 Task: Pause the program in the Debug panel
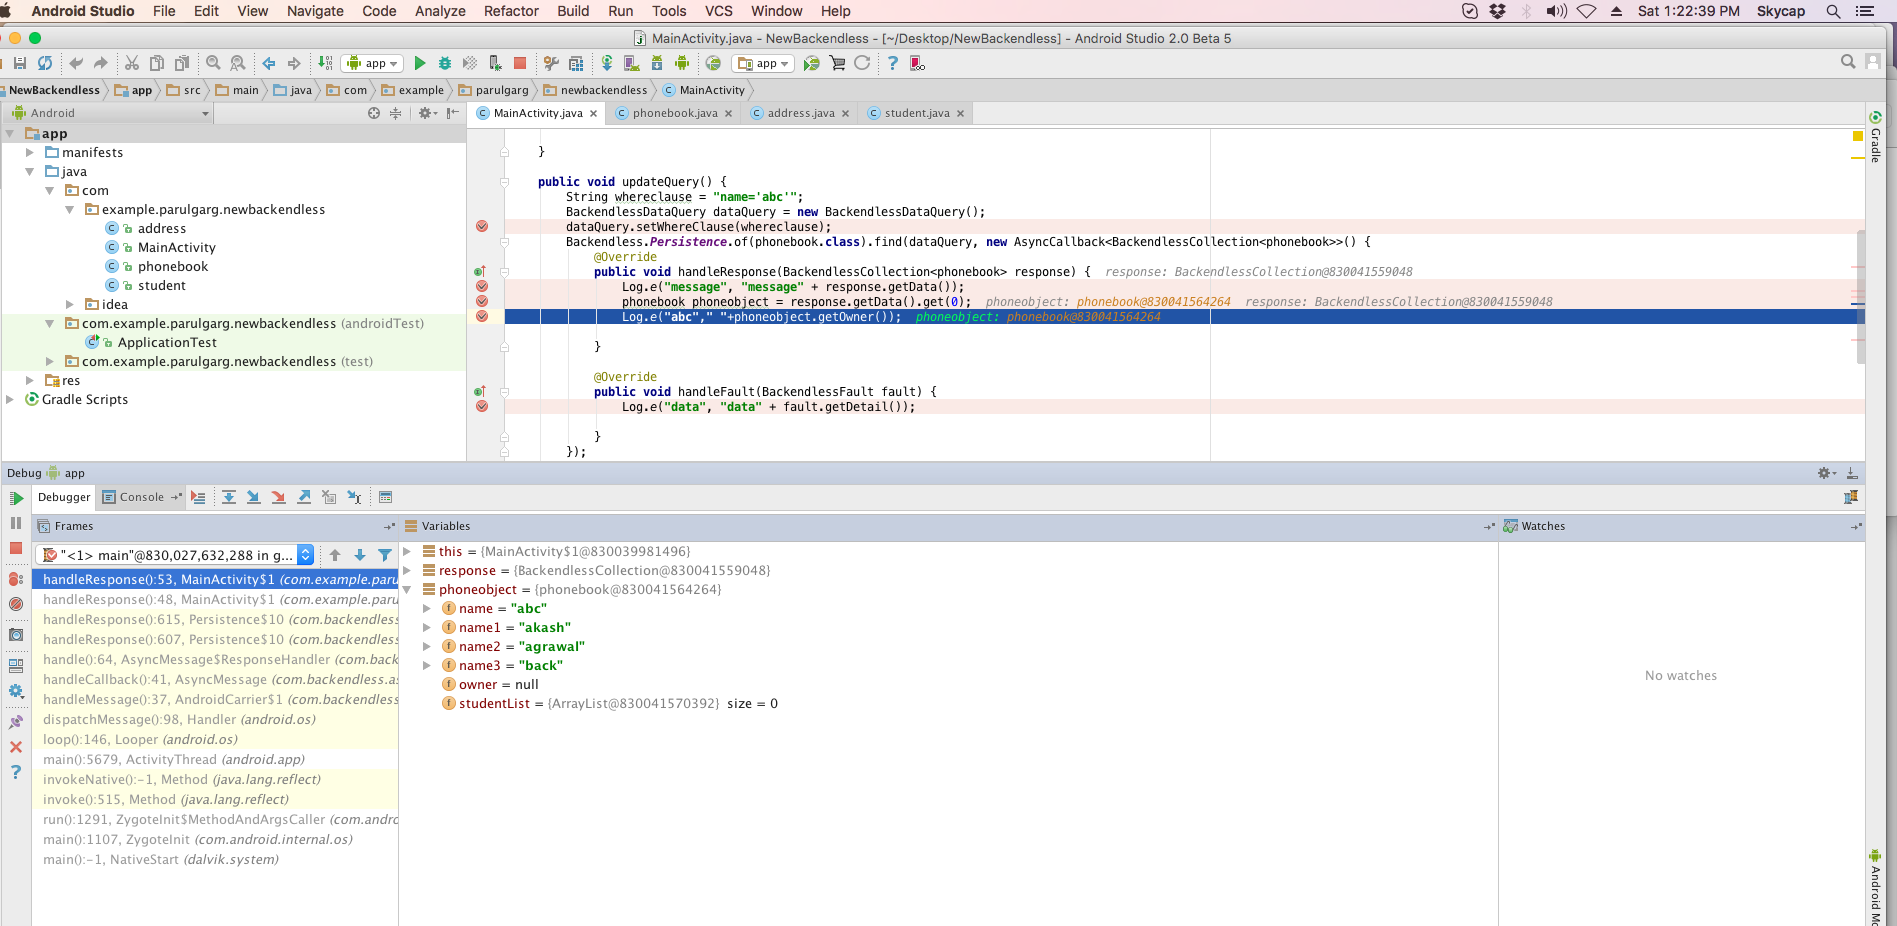click(x=16, y=523)
